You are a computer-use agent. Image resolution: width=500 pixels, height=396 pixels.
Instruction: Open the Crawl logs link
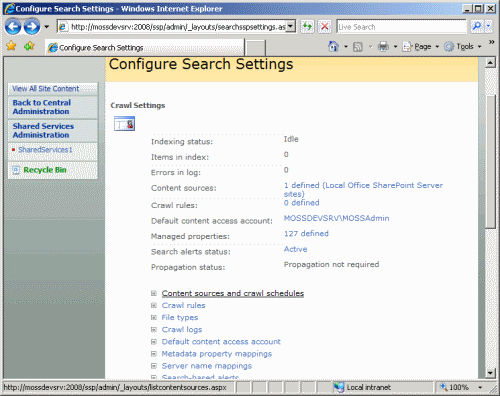tap(182, 329)
